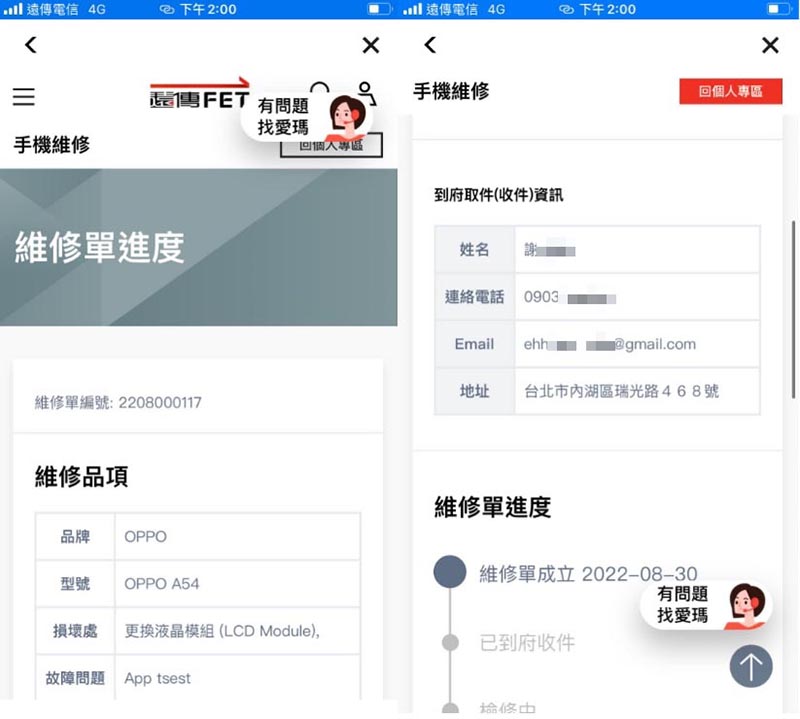Viewport: 800px width, 719px height.
Task: Click the 故障問題 row label
Action: point(75,678)
